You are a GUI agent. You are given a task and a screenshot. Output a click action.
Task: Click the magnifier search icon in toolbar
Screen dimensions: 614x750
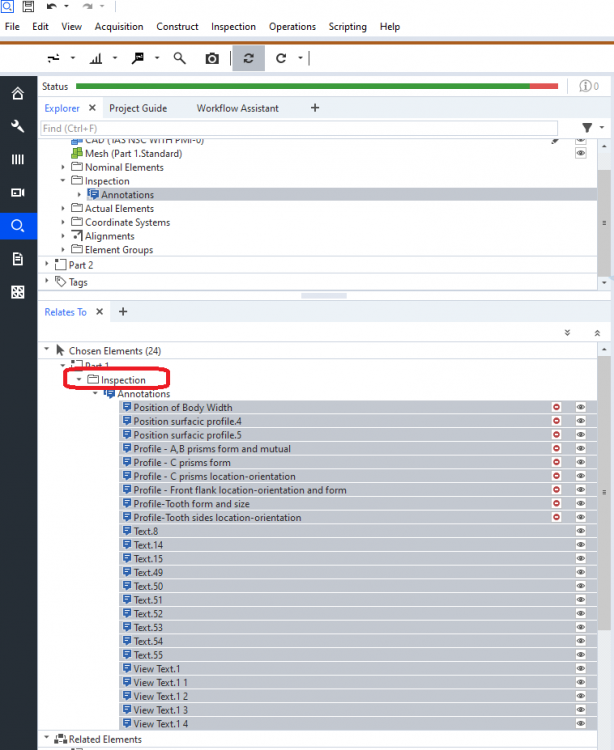[x=180, y=59]
